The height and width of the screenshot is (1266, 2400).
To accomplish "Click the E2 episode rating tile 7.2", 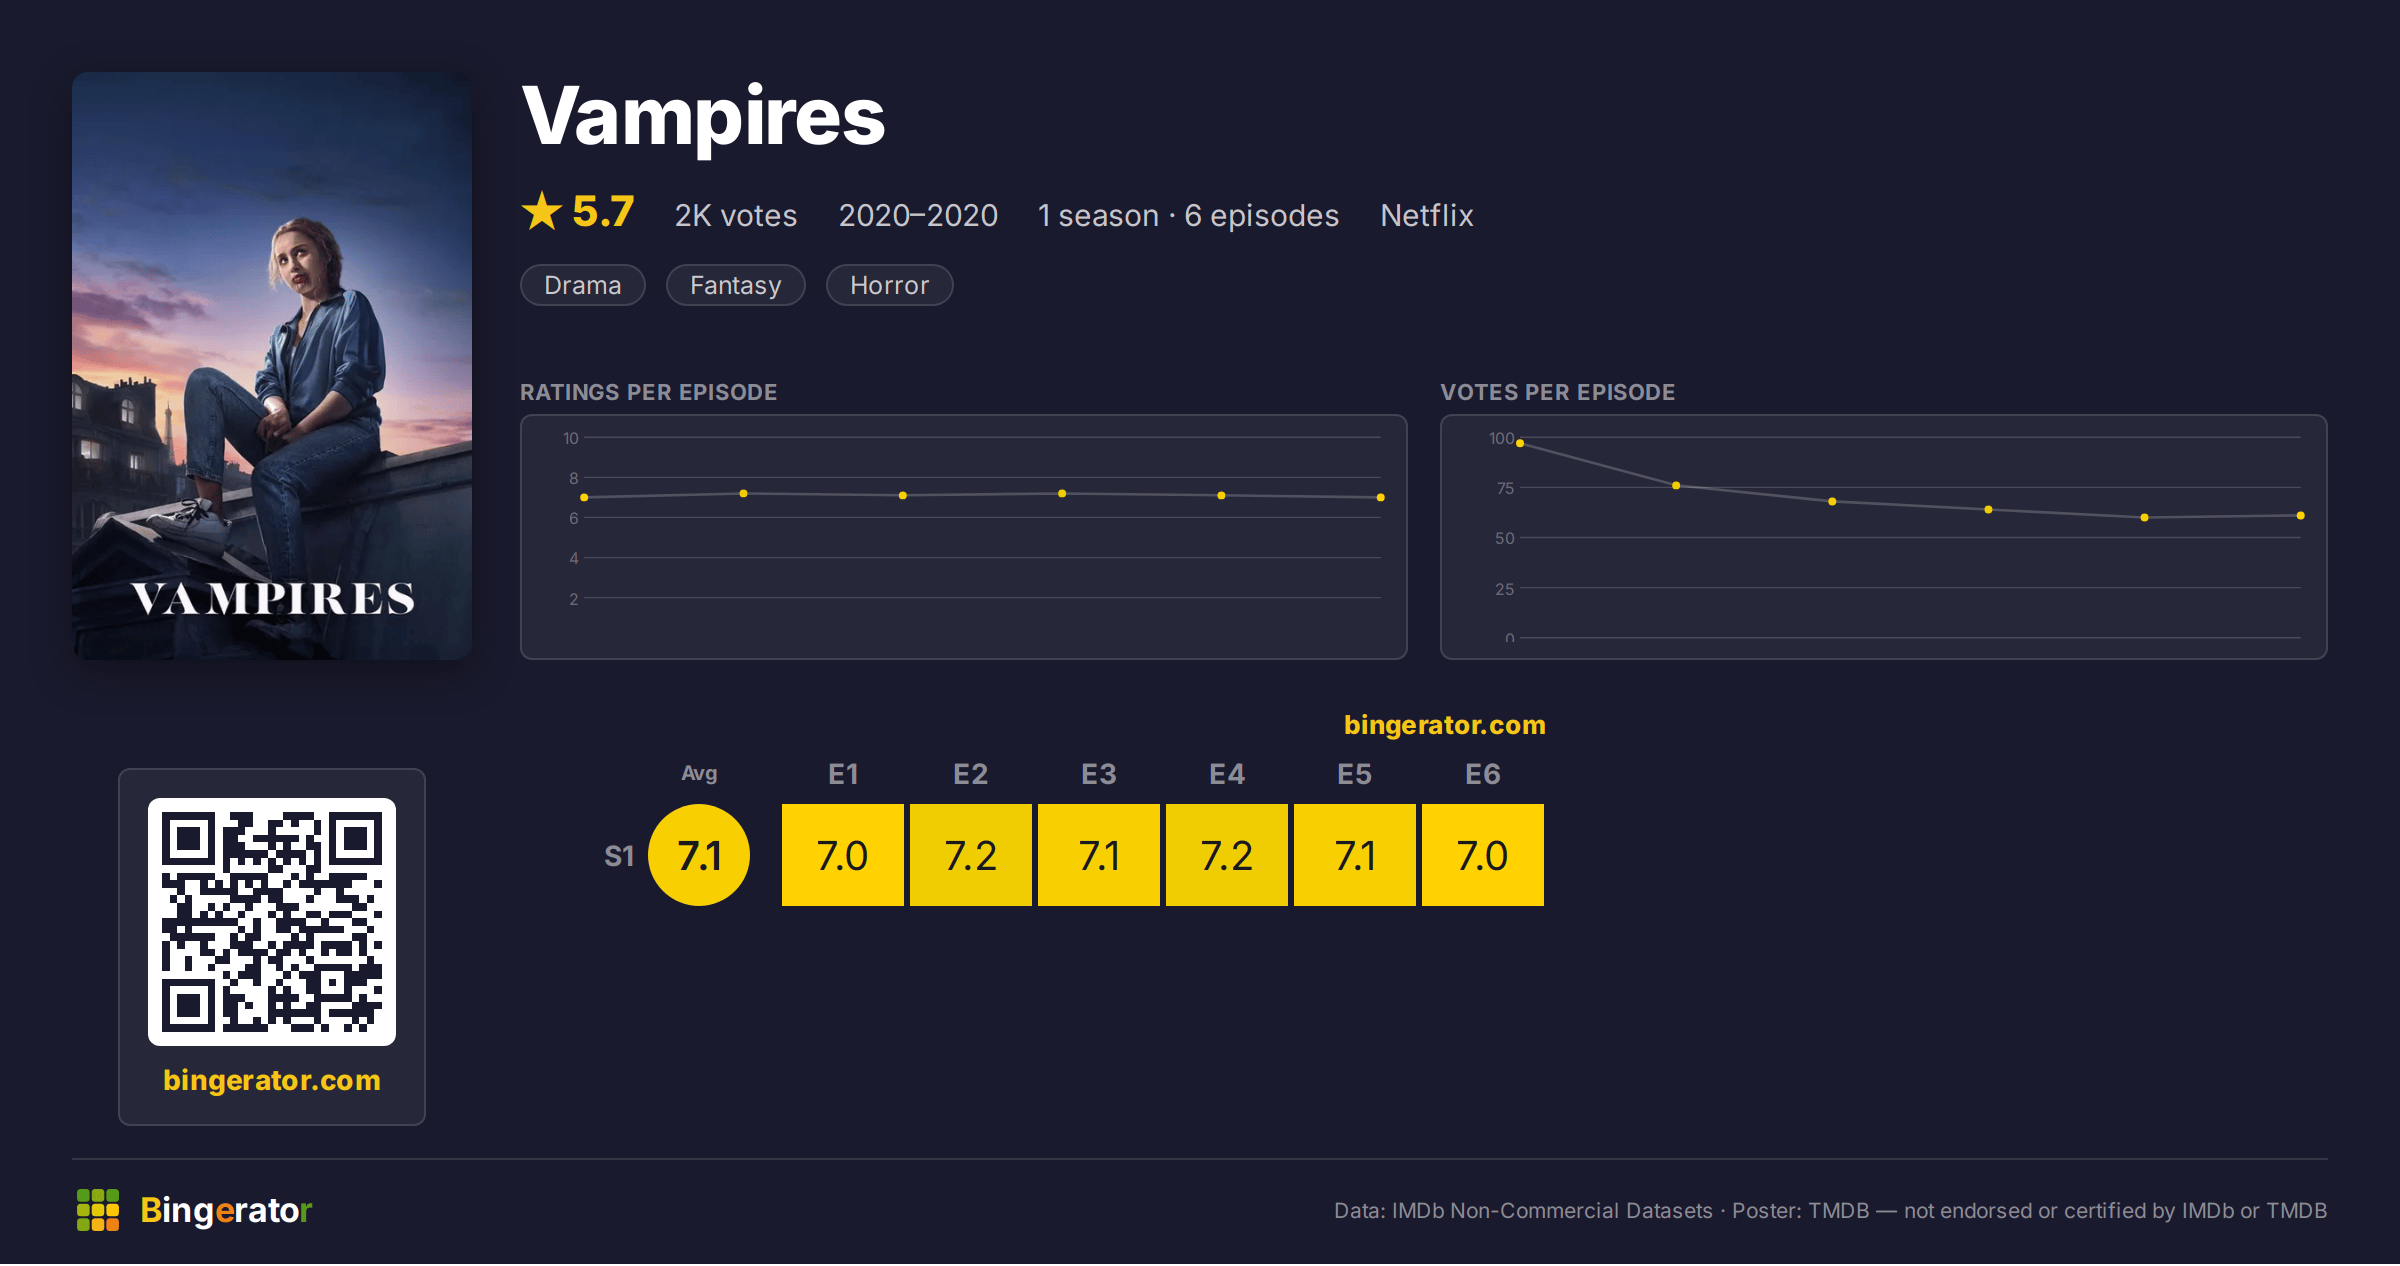I will pos(971,855).
